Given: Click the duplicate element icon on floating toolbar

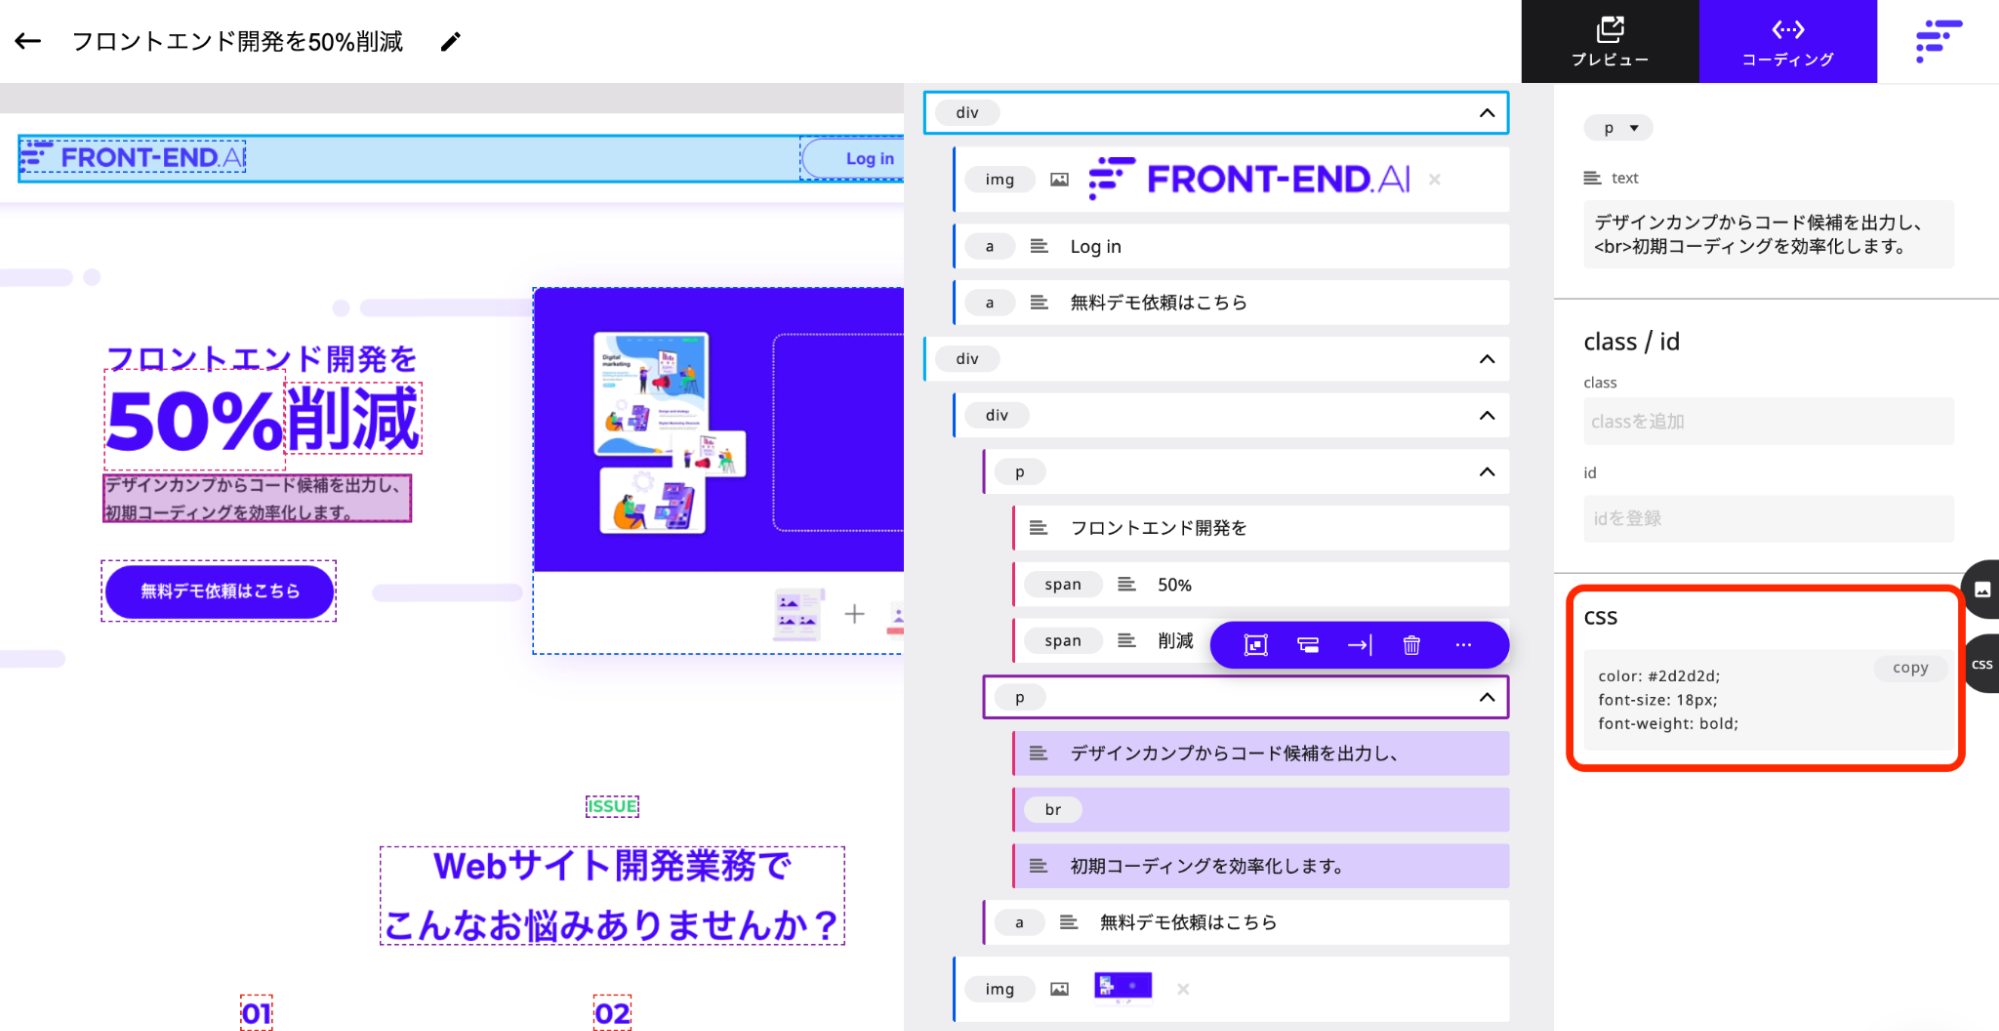Looking at the screenshot, I should (x=1307, y=645).
